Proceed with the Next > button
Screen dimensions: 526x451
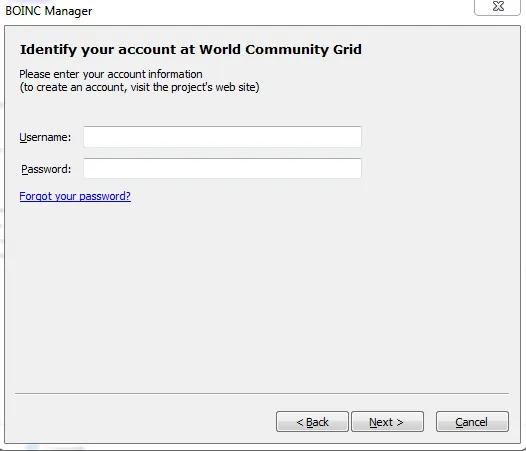pyautogui.click(x=387, y=421)
